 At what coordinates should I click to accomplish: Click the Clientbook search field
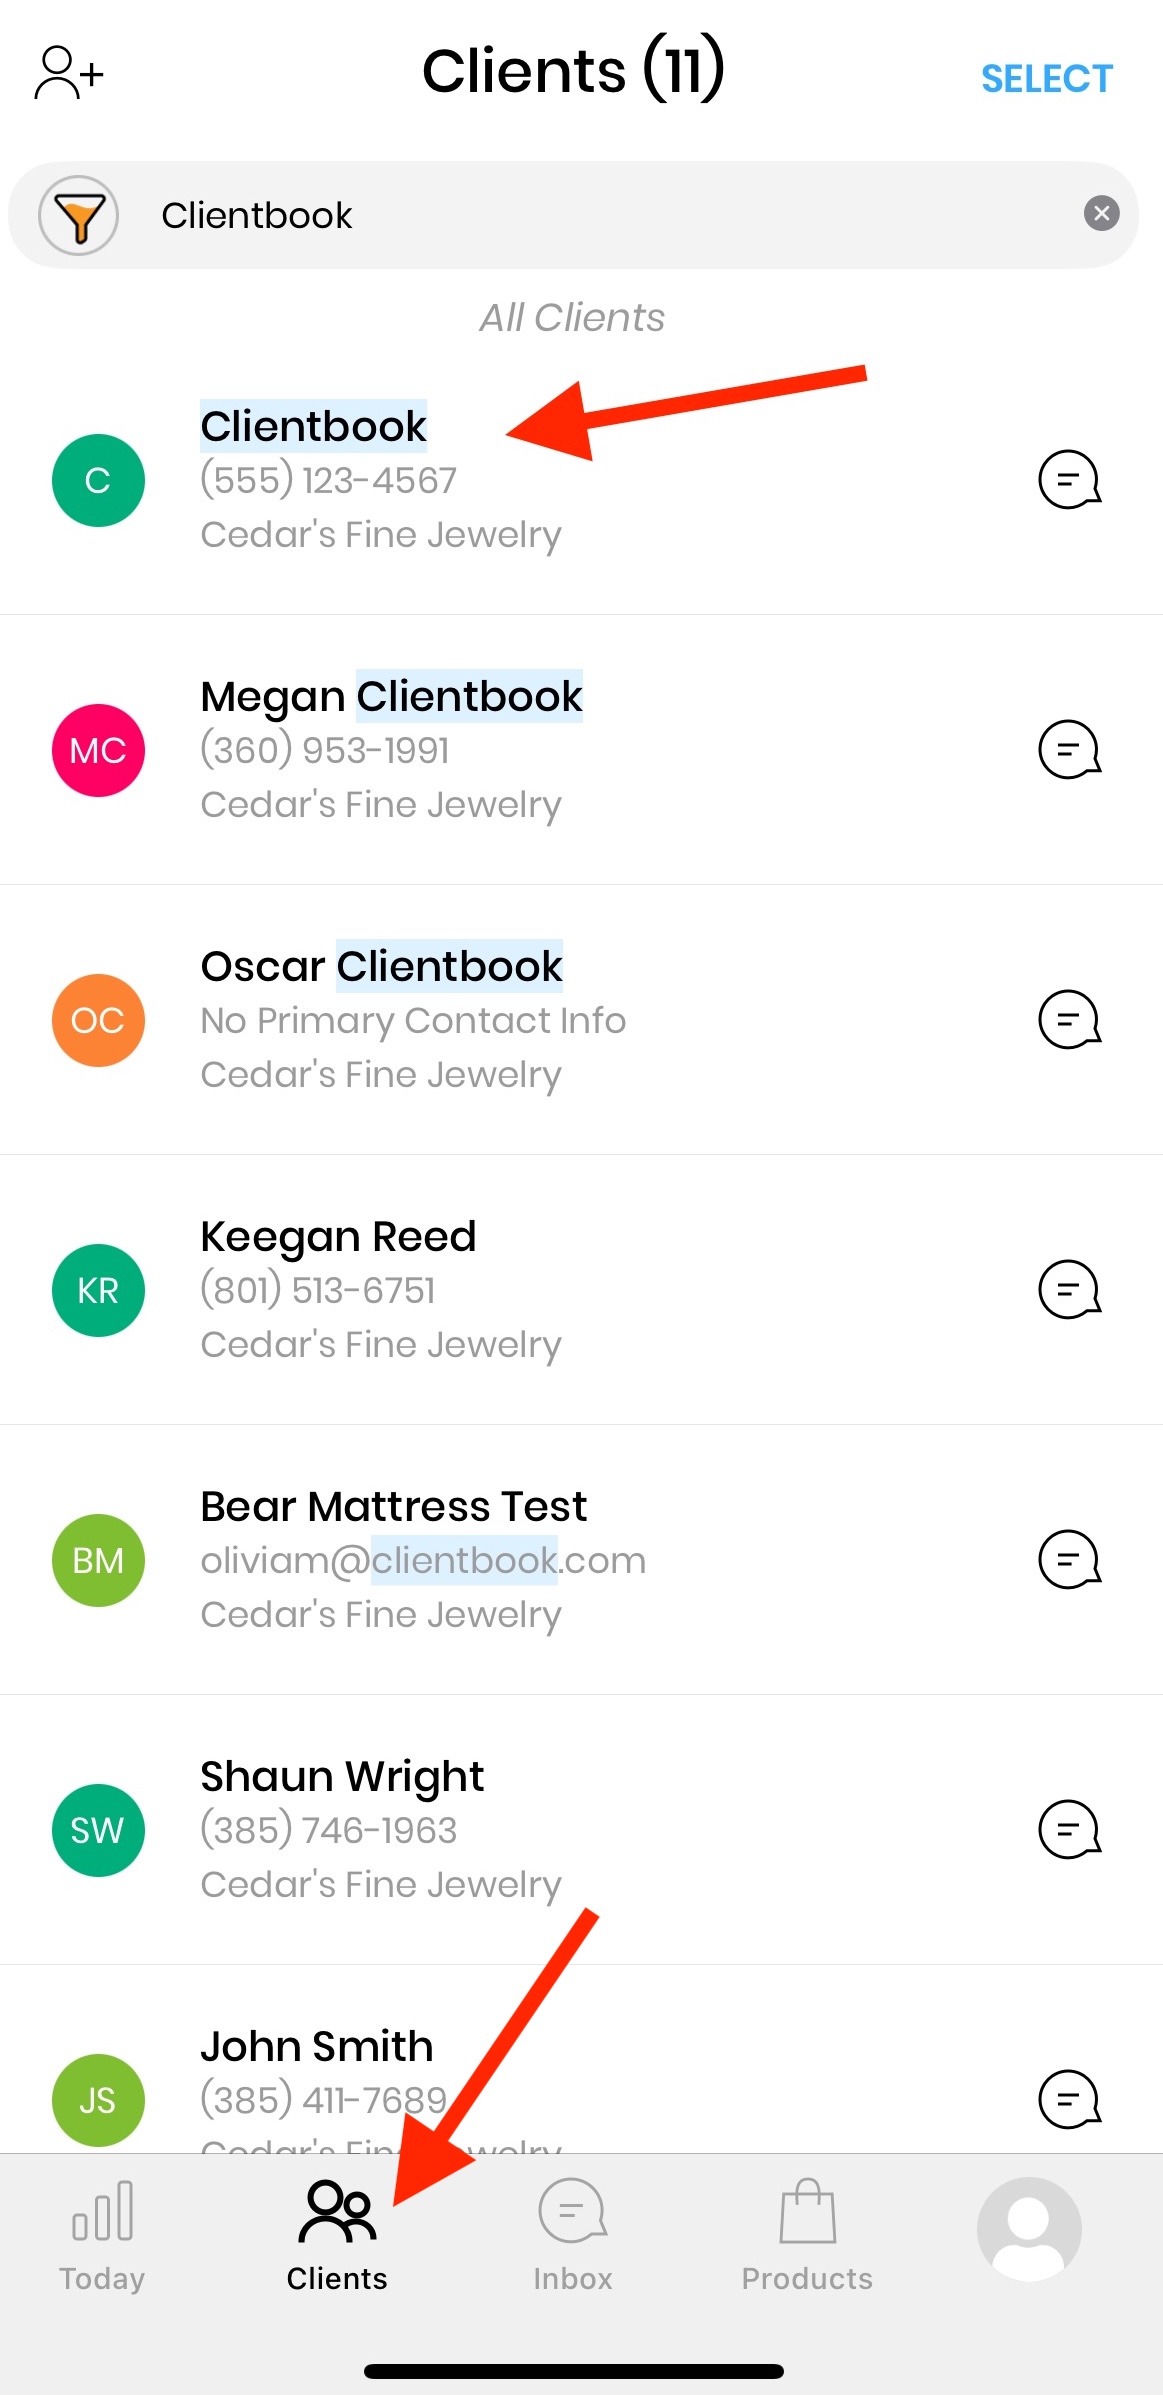pyautogui.click(x=600, y=215)
